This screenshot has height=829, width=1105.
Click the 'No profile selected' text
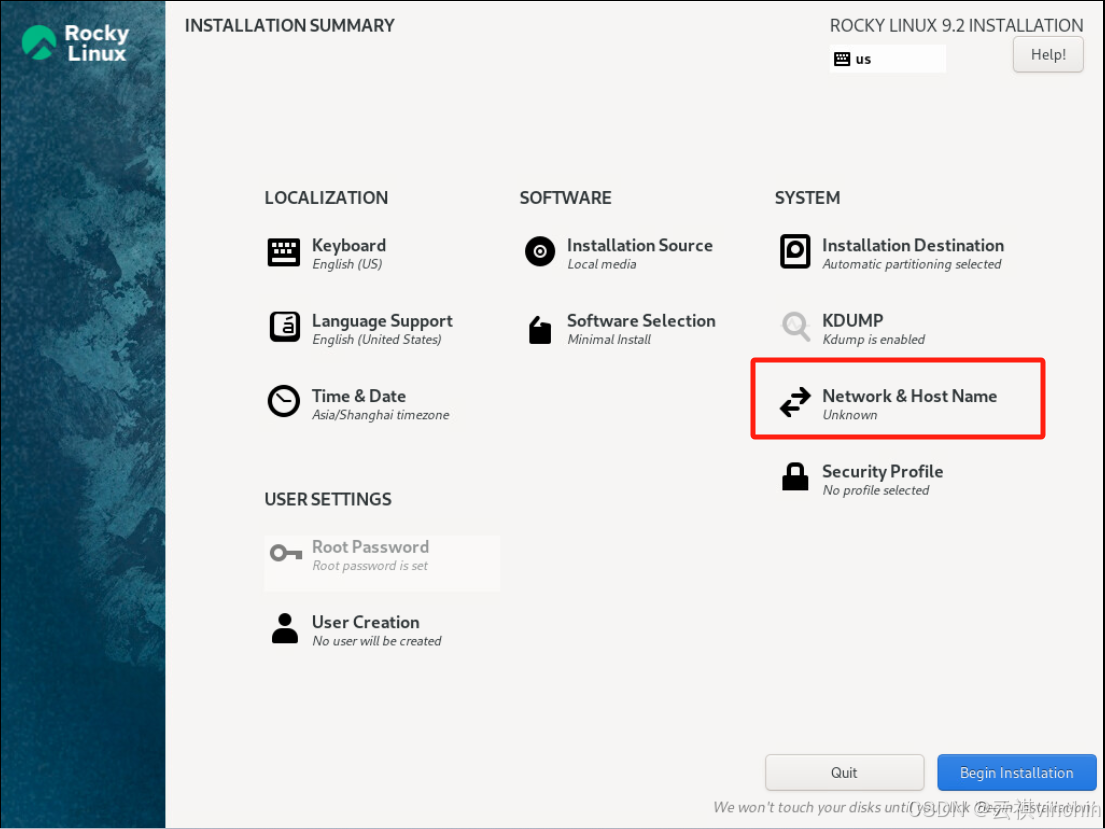(876, 491)
